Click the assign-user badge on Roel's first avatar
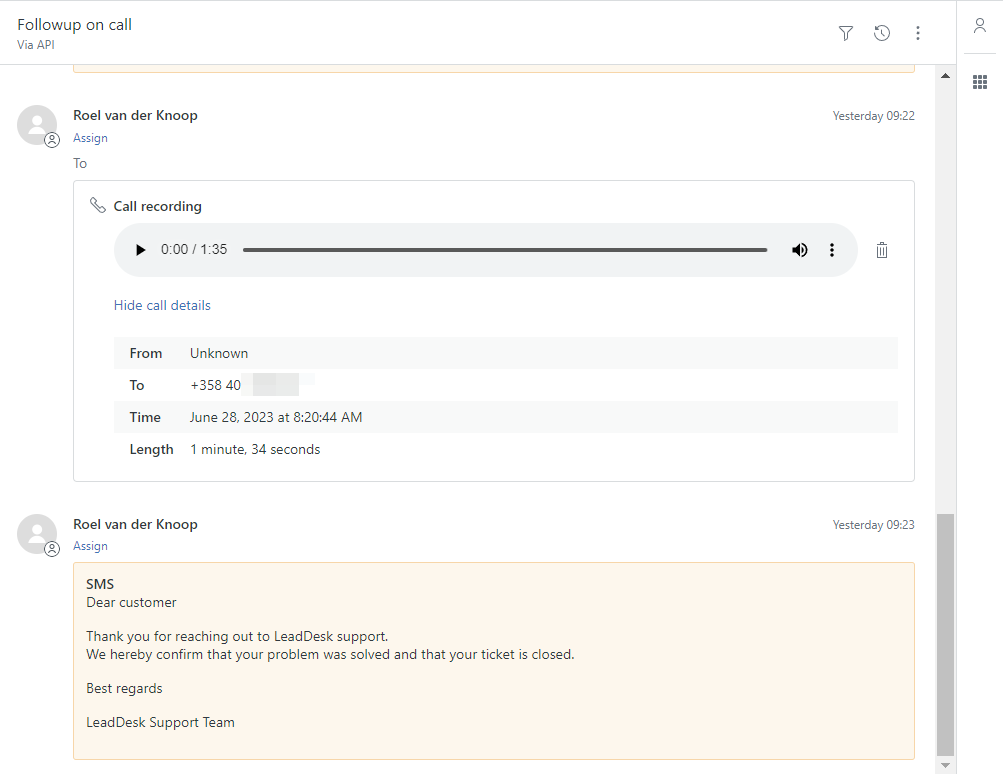The height and width of the screenshot is (774, 1003). point(51,140)
